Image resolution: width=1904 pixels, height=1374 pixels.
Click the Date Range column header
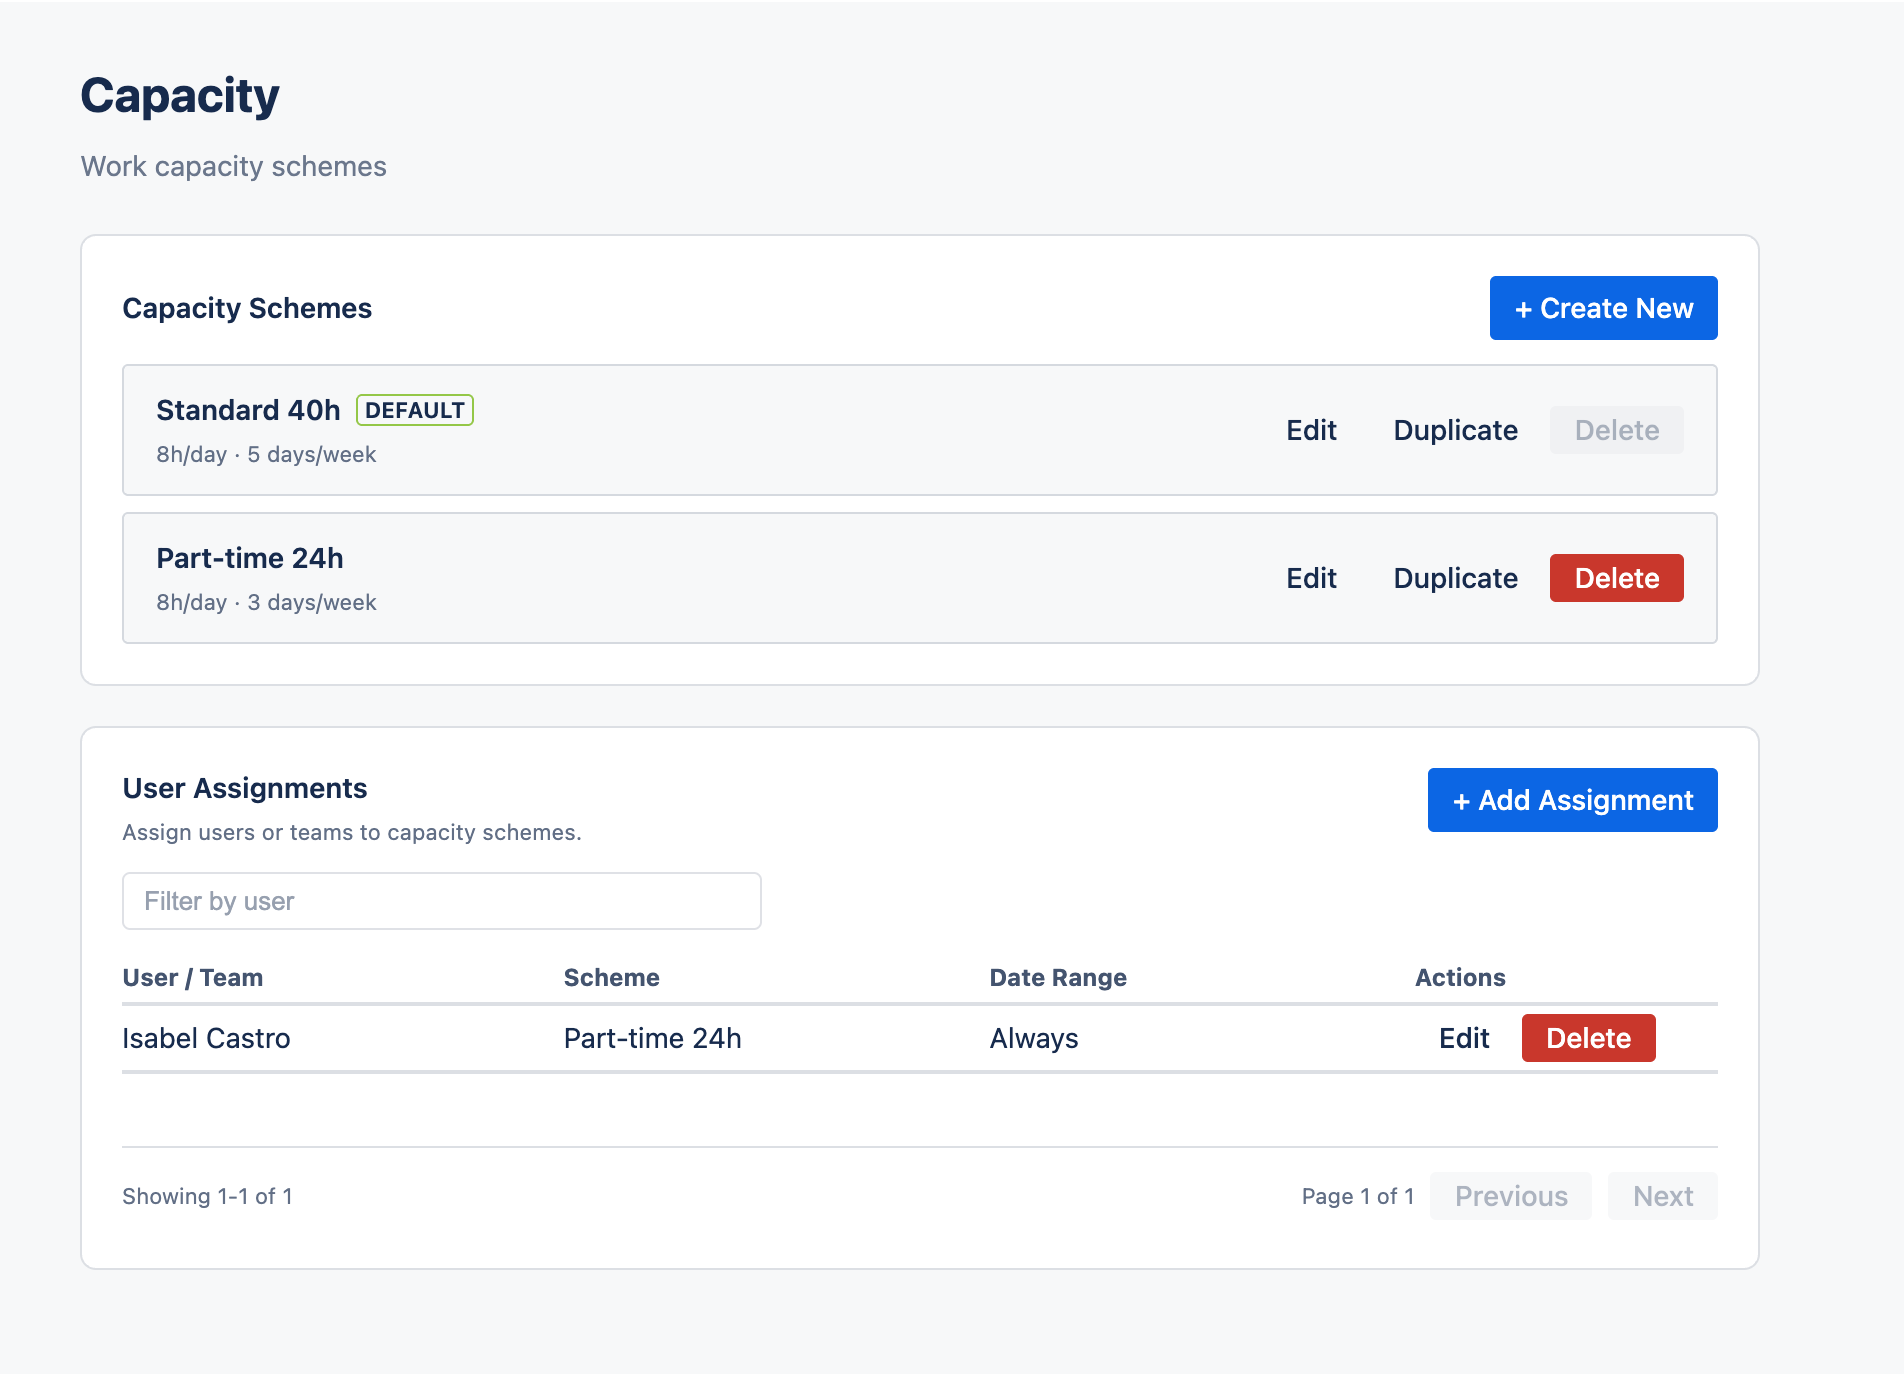1058,977
